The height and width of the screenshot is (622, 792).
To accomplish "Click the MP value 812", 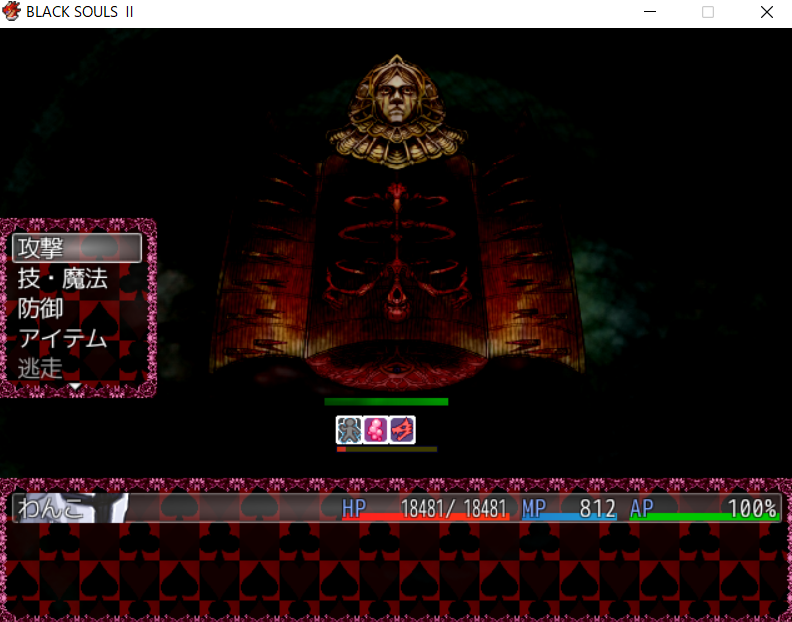I will [598, 508].
